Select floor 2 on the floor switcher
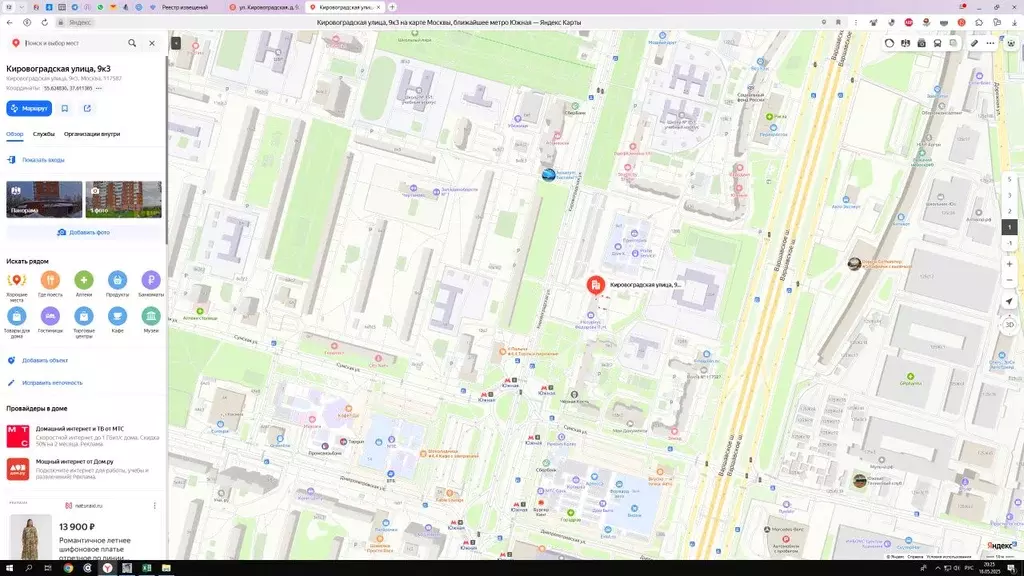 pos(1010,211)
